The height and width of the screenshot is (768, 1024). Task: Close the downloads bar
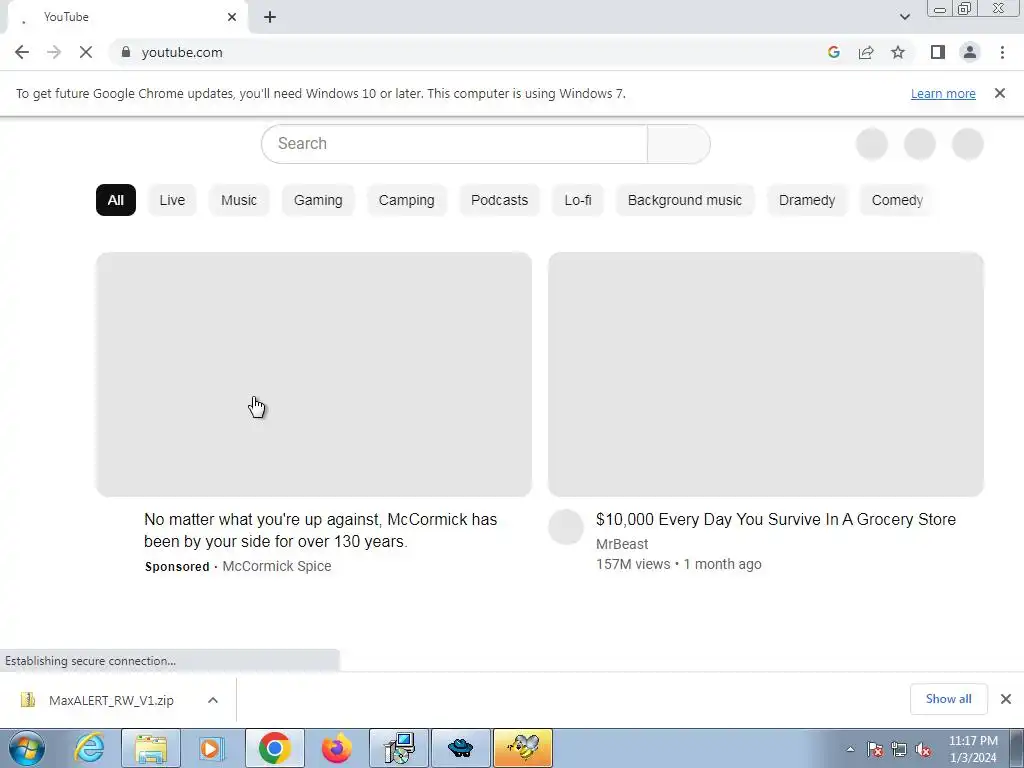(1006, 699)
